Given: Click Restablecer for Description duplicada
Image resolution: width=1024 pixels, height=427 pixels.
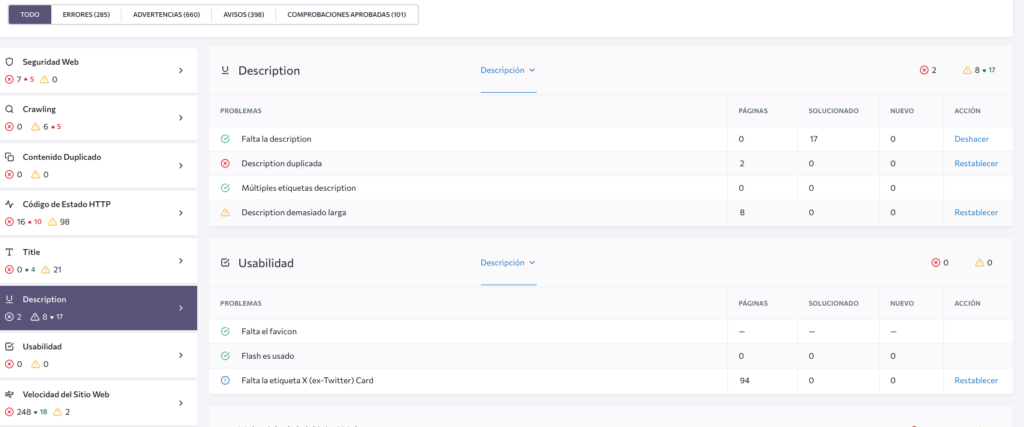Looking at the screenshot, I should tap(976, 163).
